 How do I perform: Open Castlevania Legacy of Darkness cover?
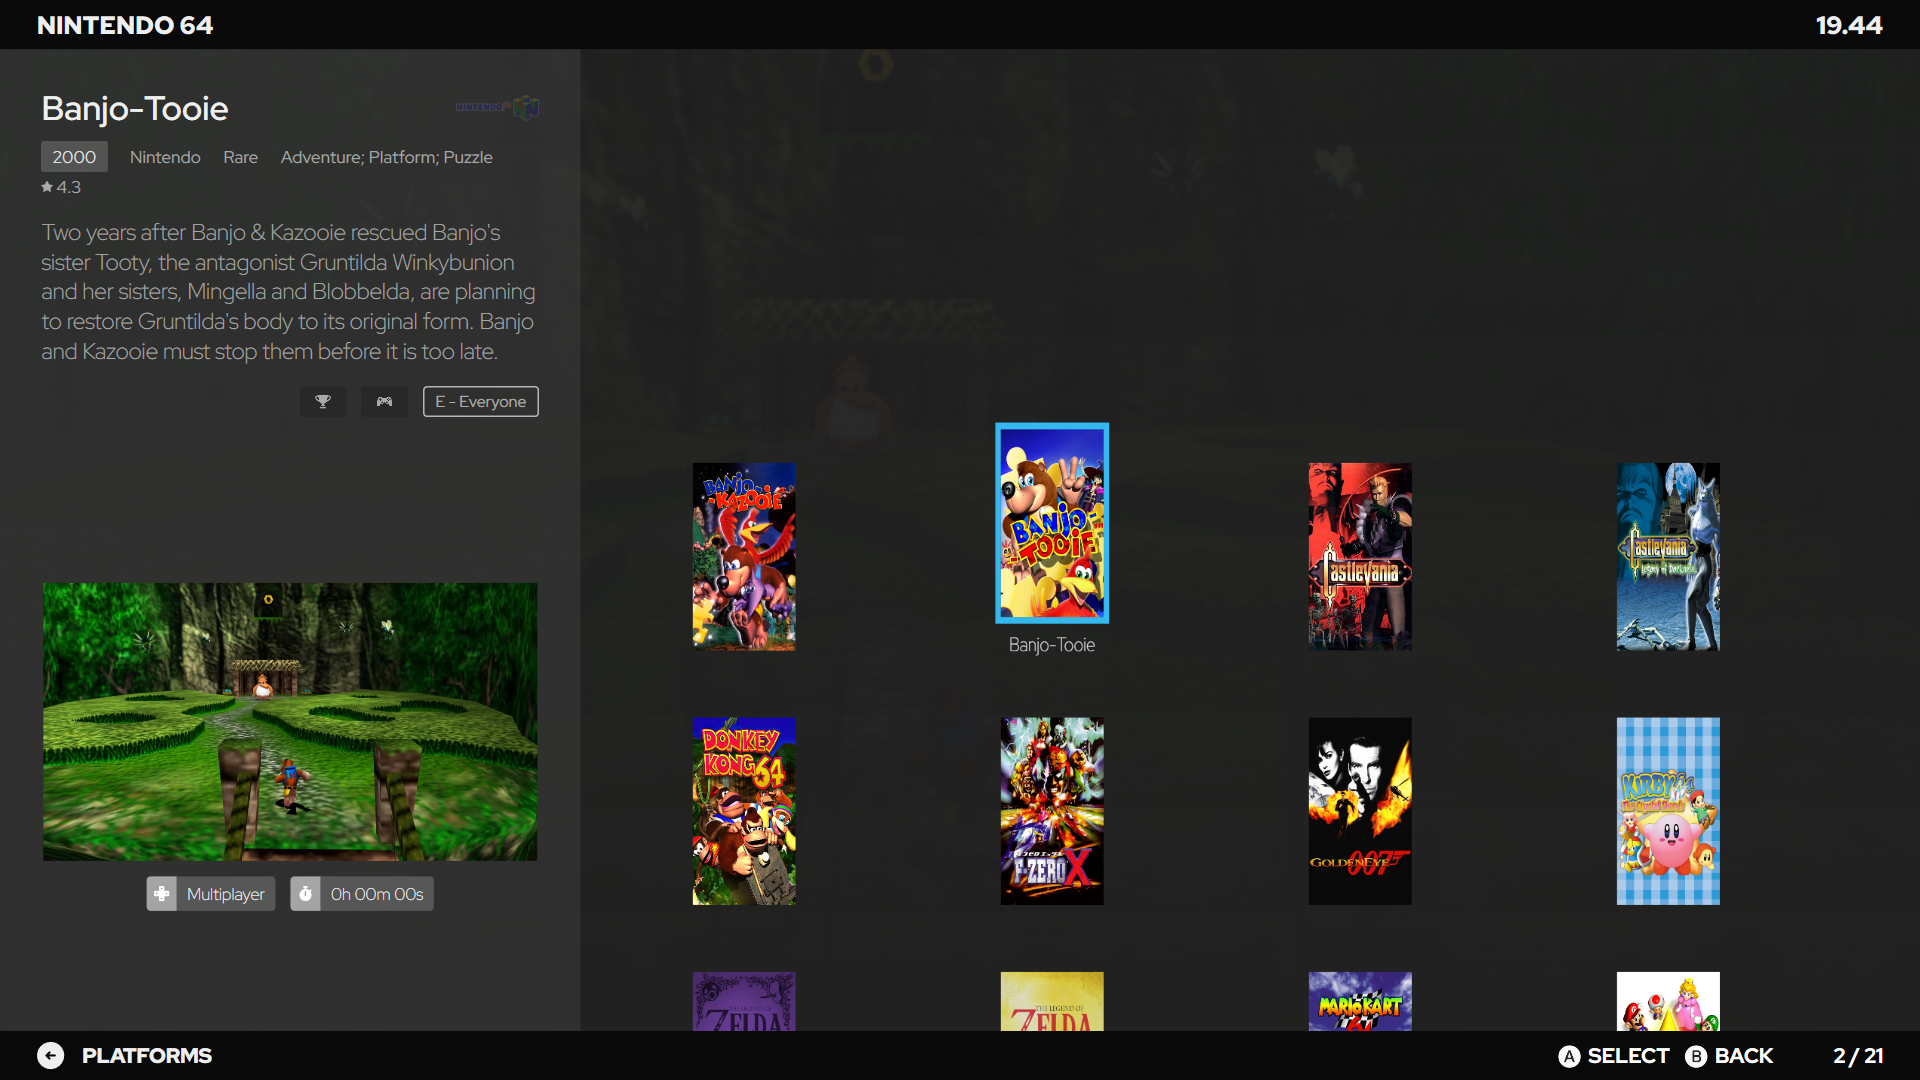click(x=1668, y=557)
